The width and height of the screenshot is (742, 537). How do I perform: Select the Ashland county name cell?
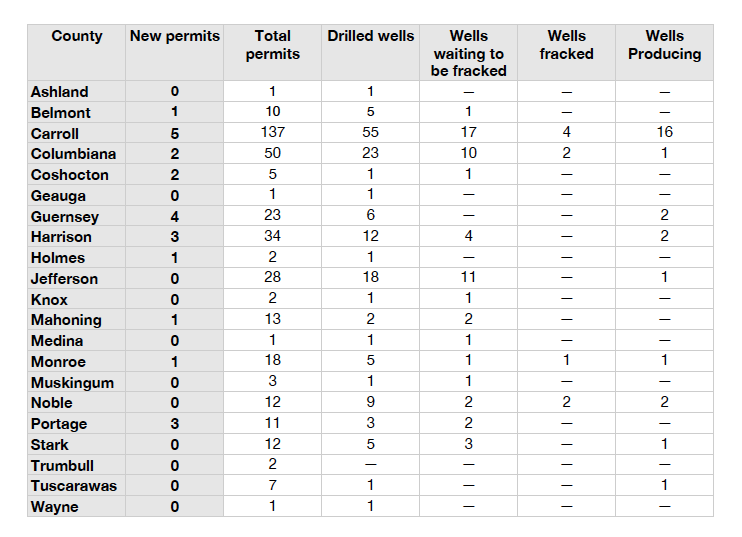(x=59, y=92)
